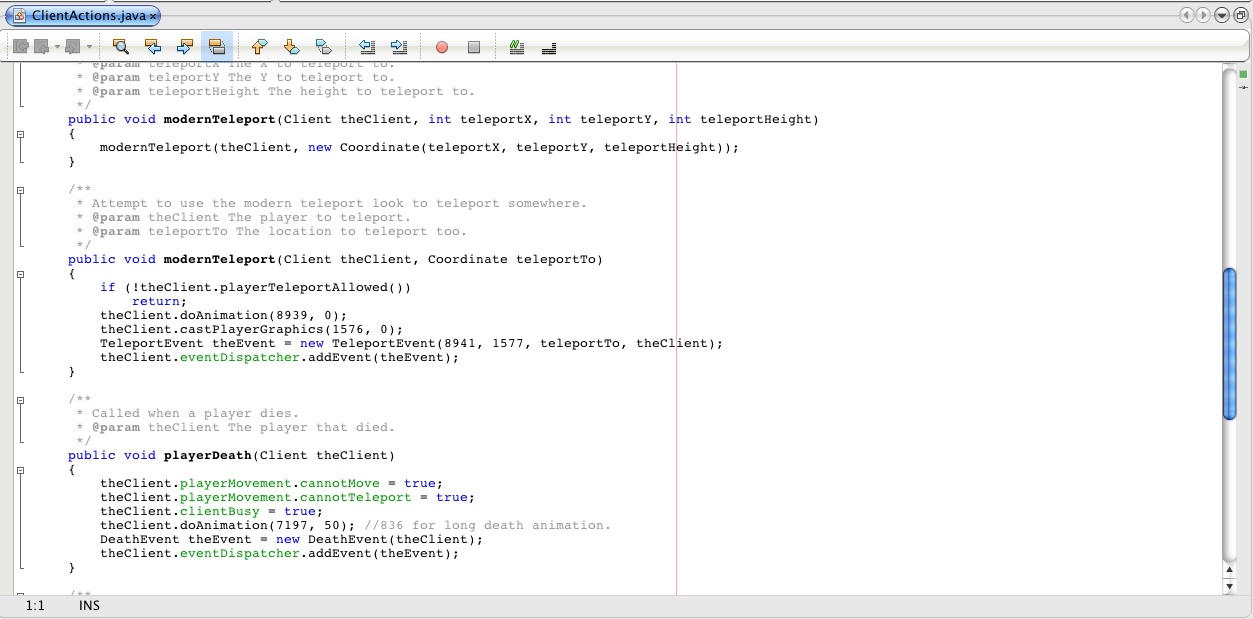Click the Forward navigation icon
This screenshot has height=619, width=1253.
pos(73,46)
